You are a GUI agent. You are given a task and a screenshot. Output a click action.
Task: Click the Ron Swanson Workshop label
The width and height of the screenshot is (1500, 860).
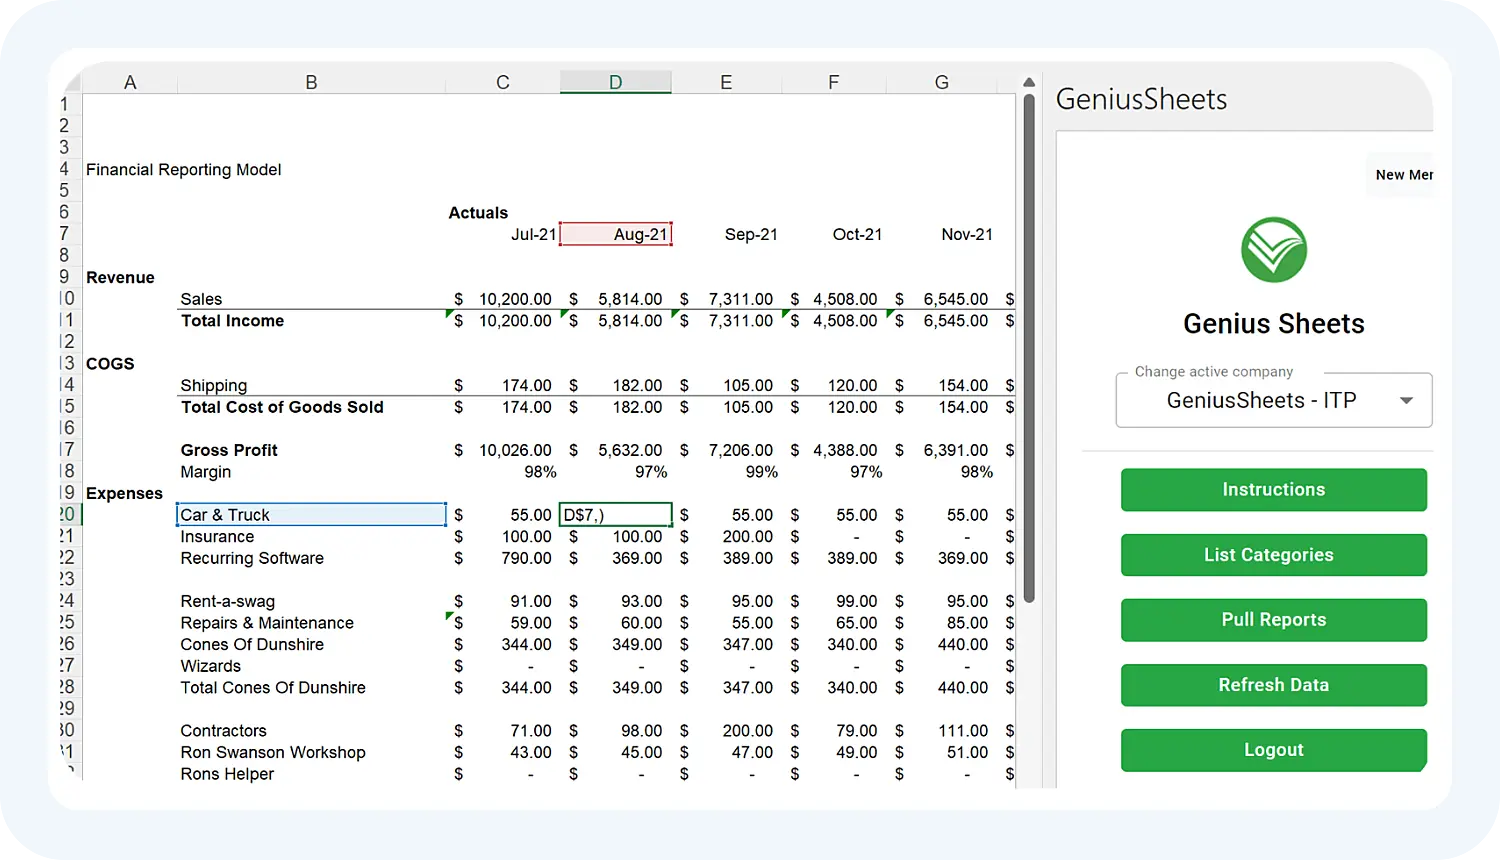(x=273, y=753)
